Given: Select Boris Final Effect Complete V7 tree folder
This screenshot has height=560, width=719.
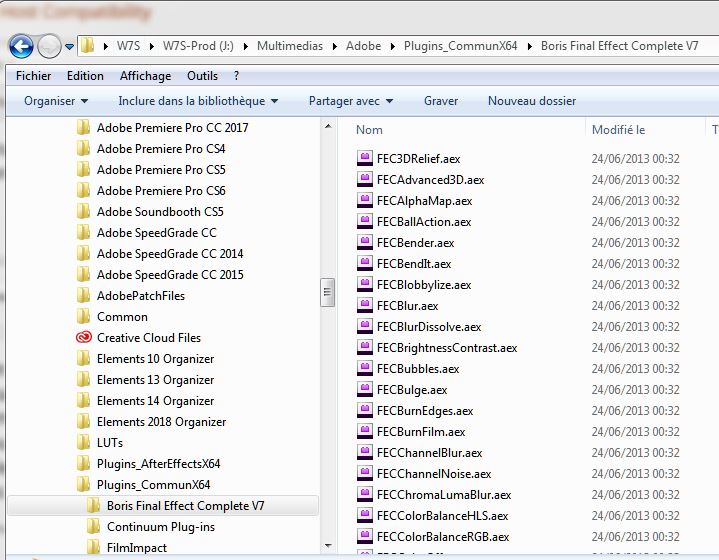Looking at the screenshot, I should click(163, 506).
